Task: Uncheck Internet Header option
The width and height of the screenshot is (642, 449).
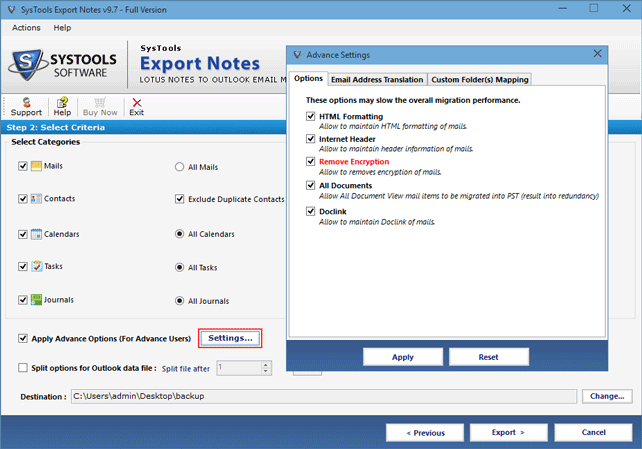Action: [310, 139]
